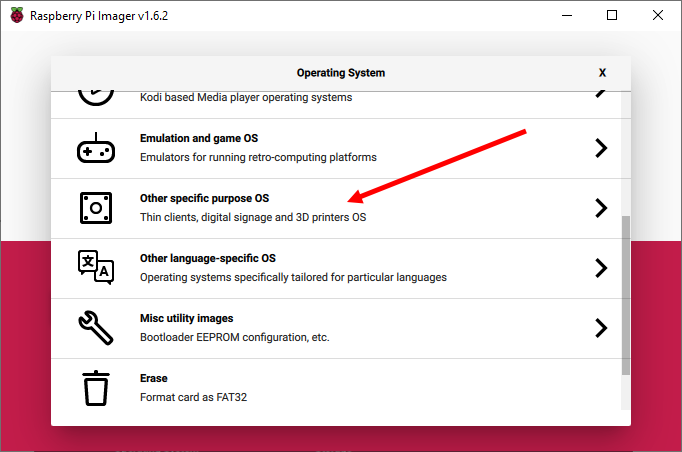
Task: Open the Misc utility images title
Action: pyautogui.click(x=187, y=318)
